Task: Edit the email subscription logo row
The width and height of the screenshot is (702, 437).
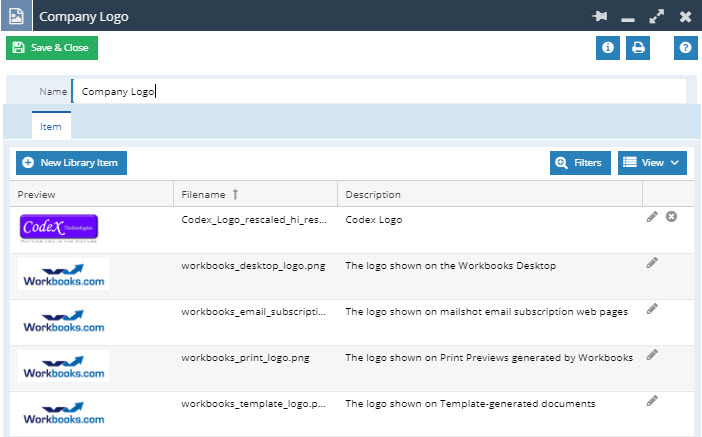Action: click(652, 308)
